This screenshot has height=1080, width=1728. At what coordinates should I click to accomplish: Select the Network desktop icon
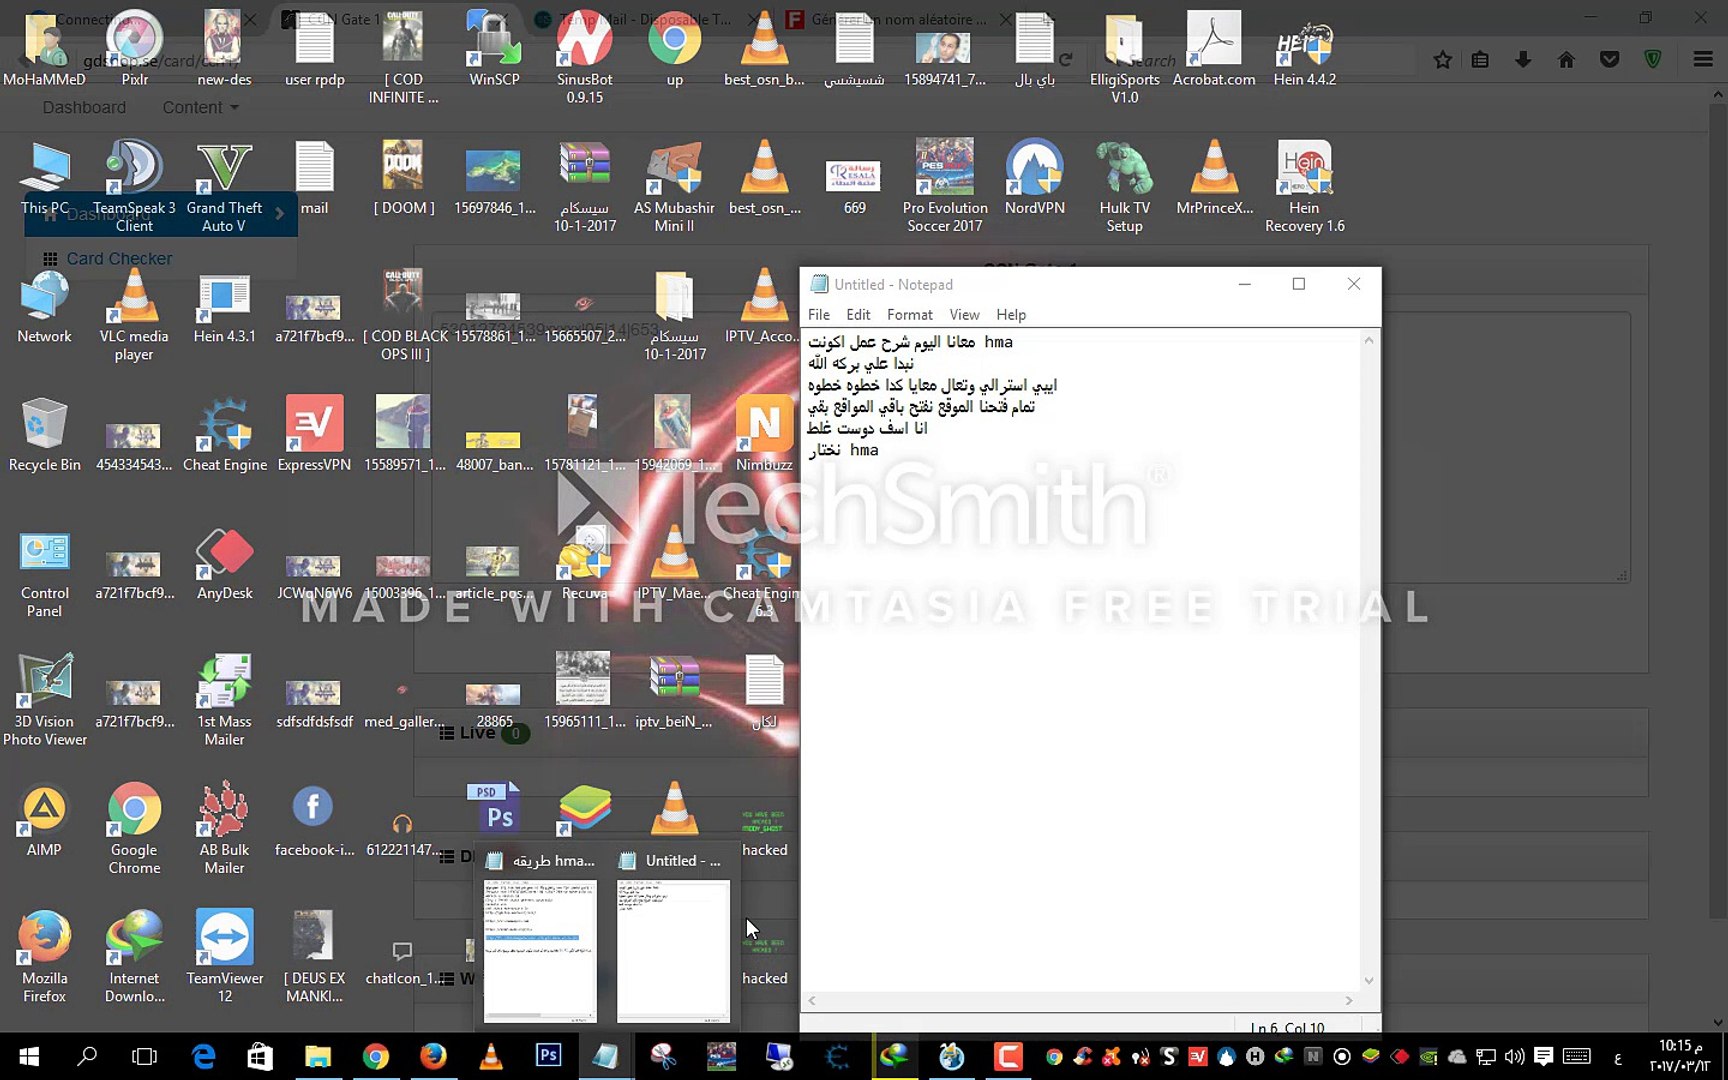[x=45, y=306]
